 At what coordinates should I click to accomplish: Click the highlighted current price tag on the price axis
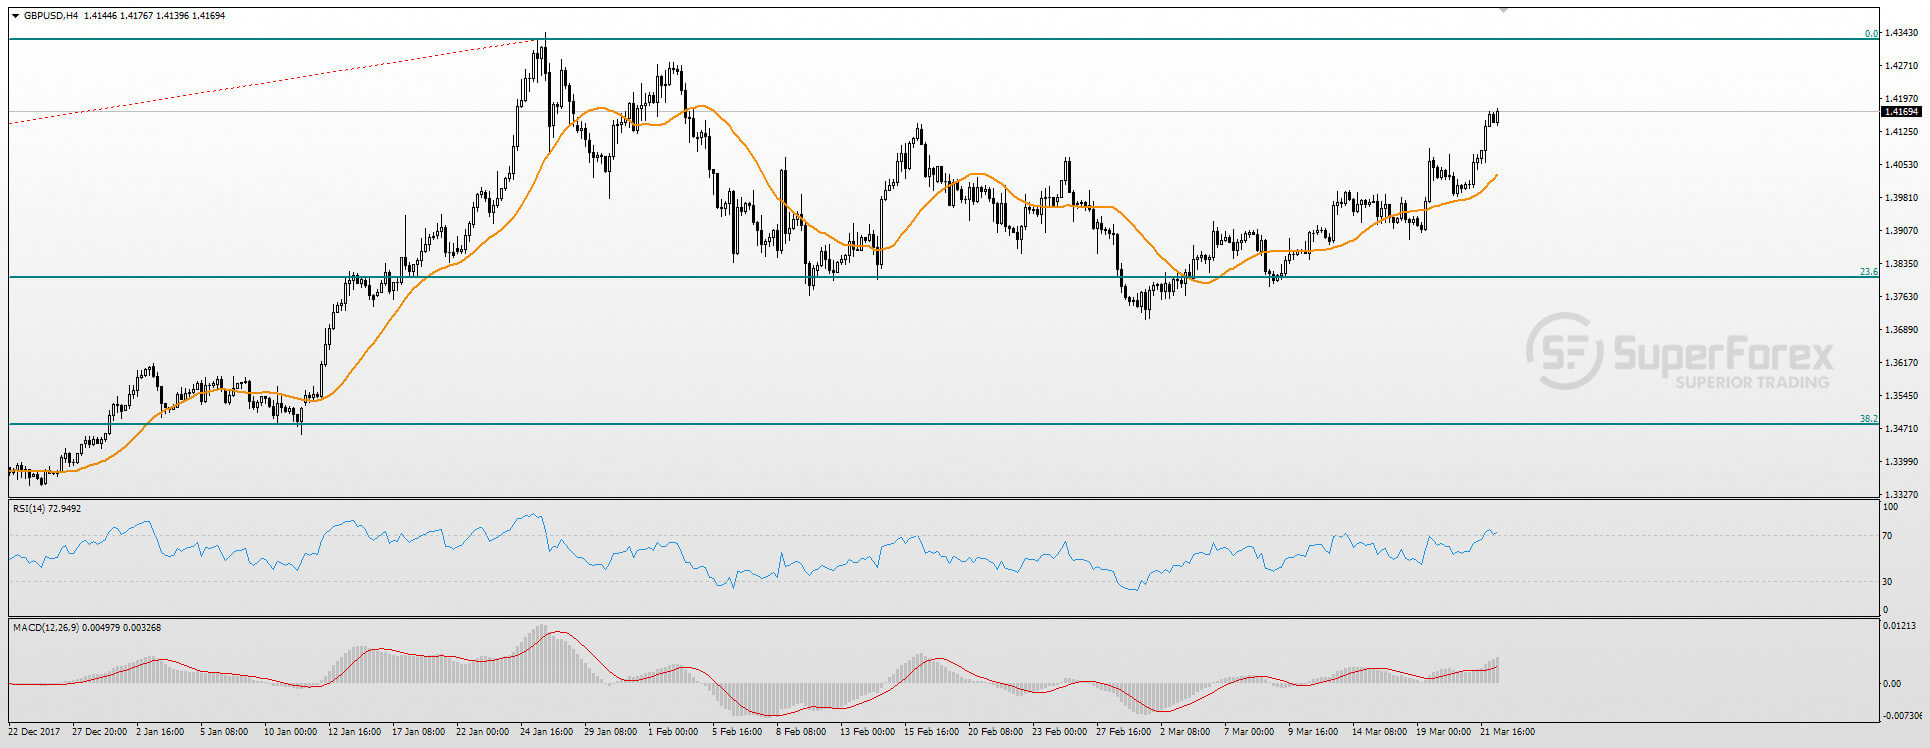point(1901,112)
